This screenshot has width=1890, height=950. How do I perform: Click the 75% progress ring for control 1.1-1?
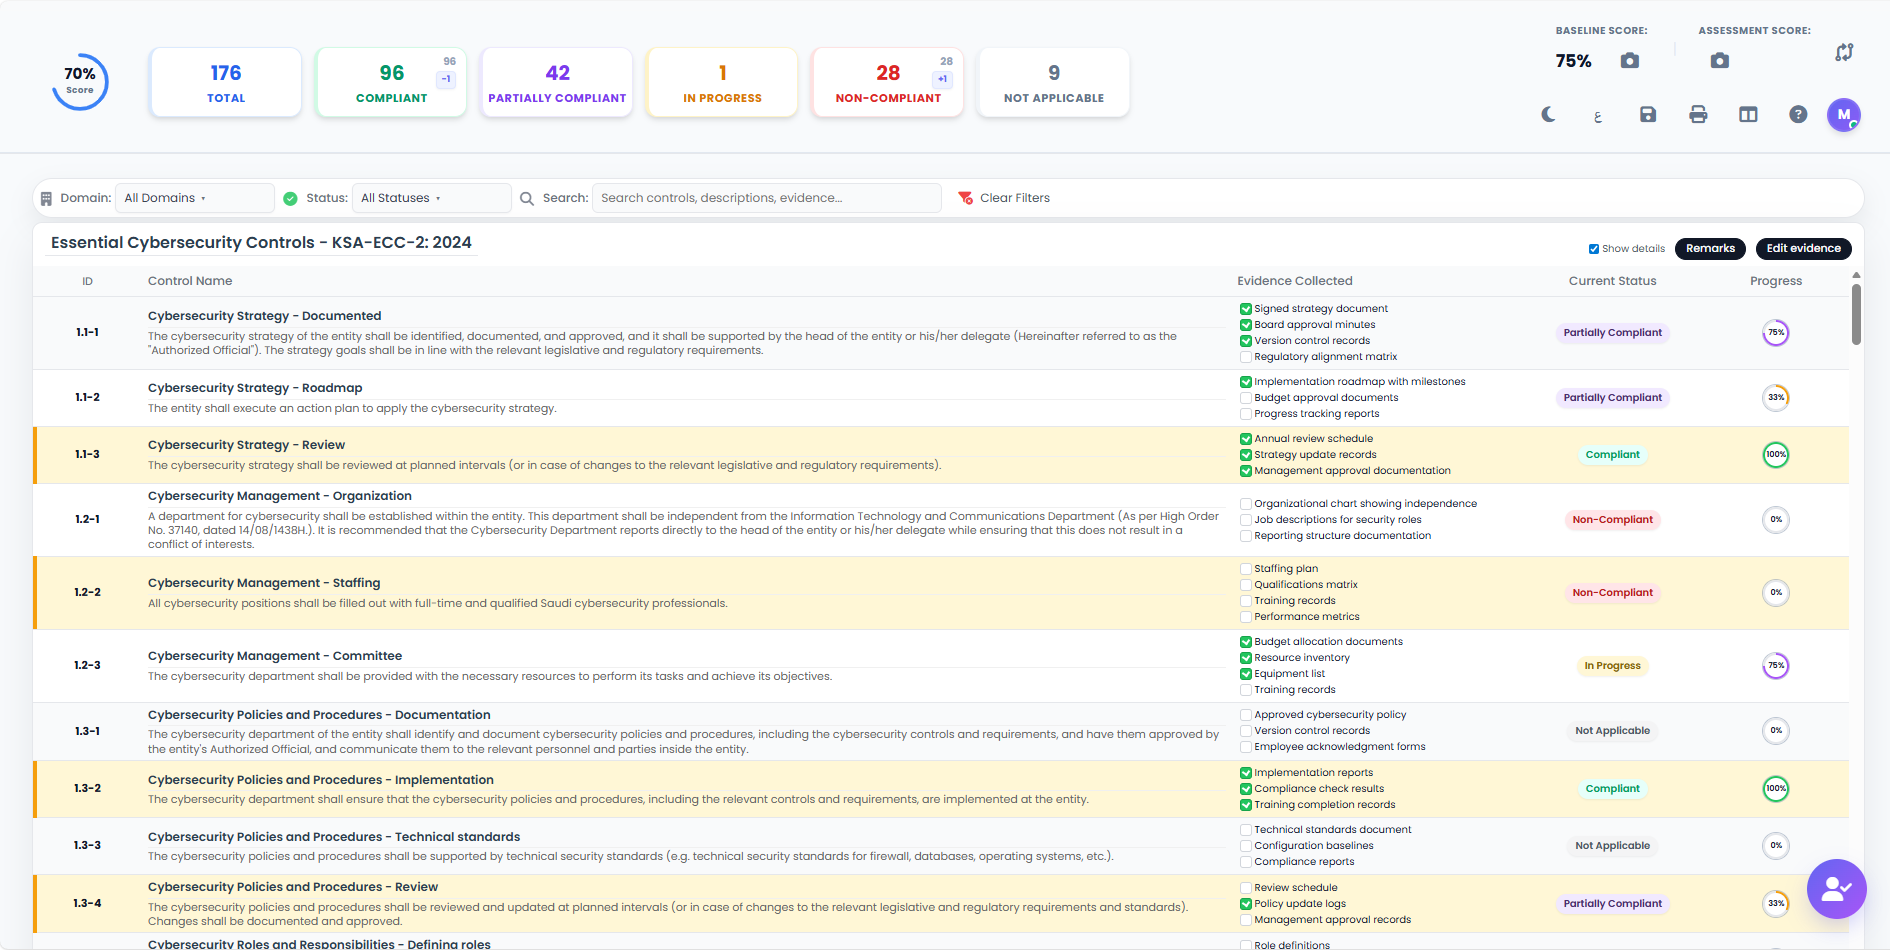tap(1775, 333)
